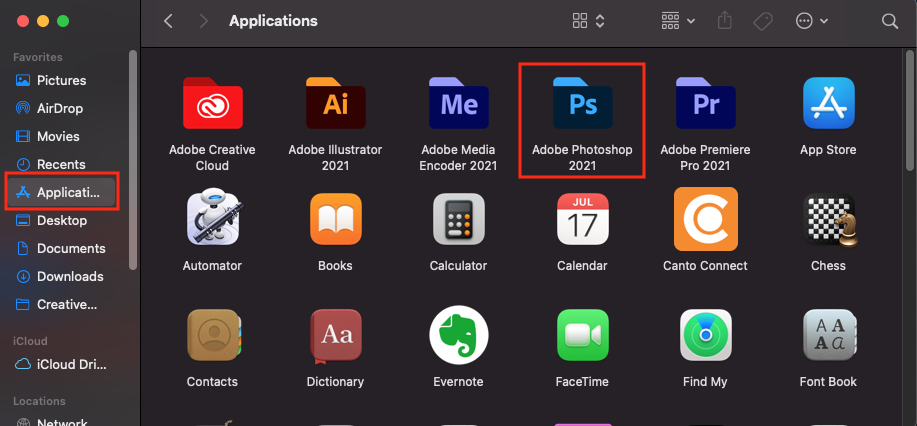This screenshot has height=426, width=917.
Task: Click the "Adobe Creative Cloud" label text
Action: (x=212, y=158)
